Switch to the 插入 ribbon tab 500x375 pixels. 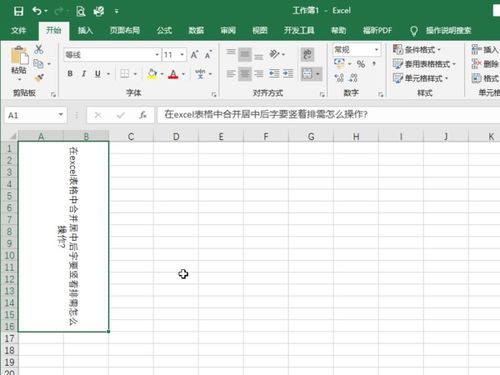85,31
